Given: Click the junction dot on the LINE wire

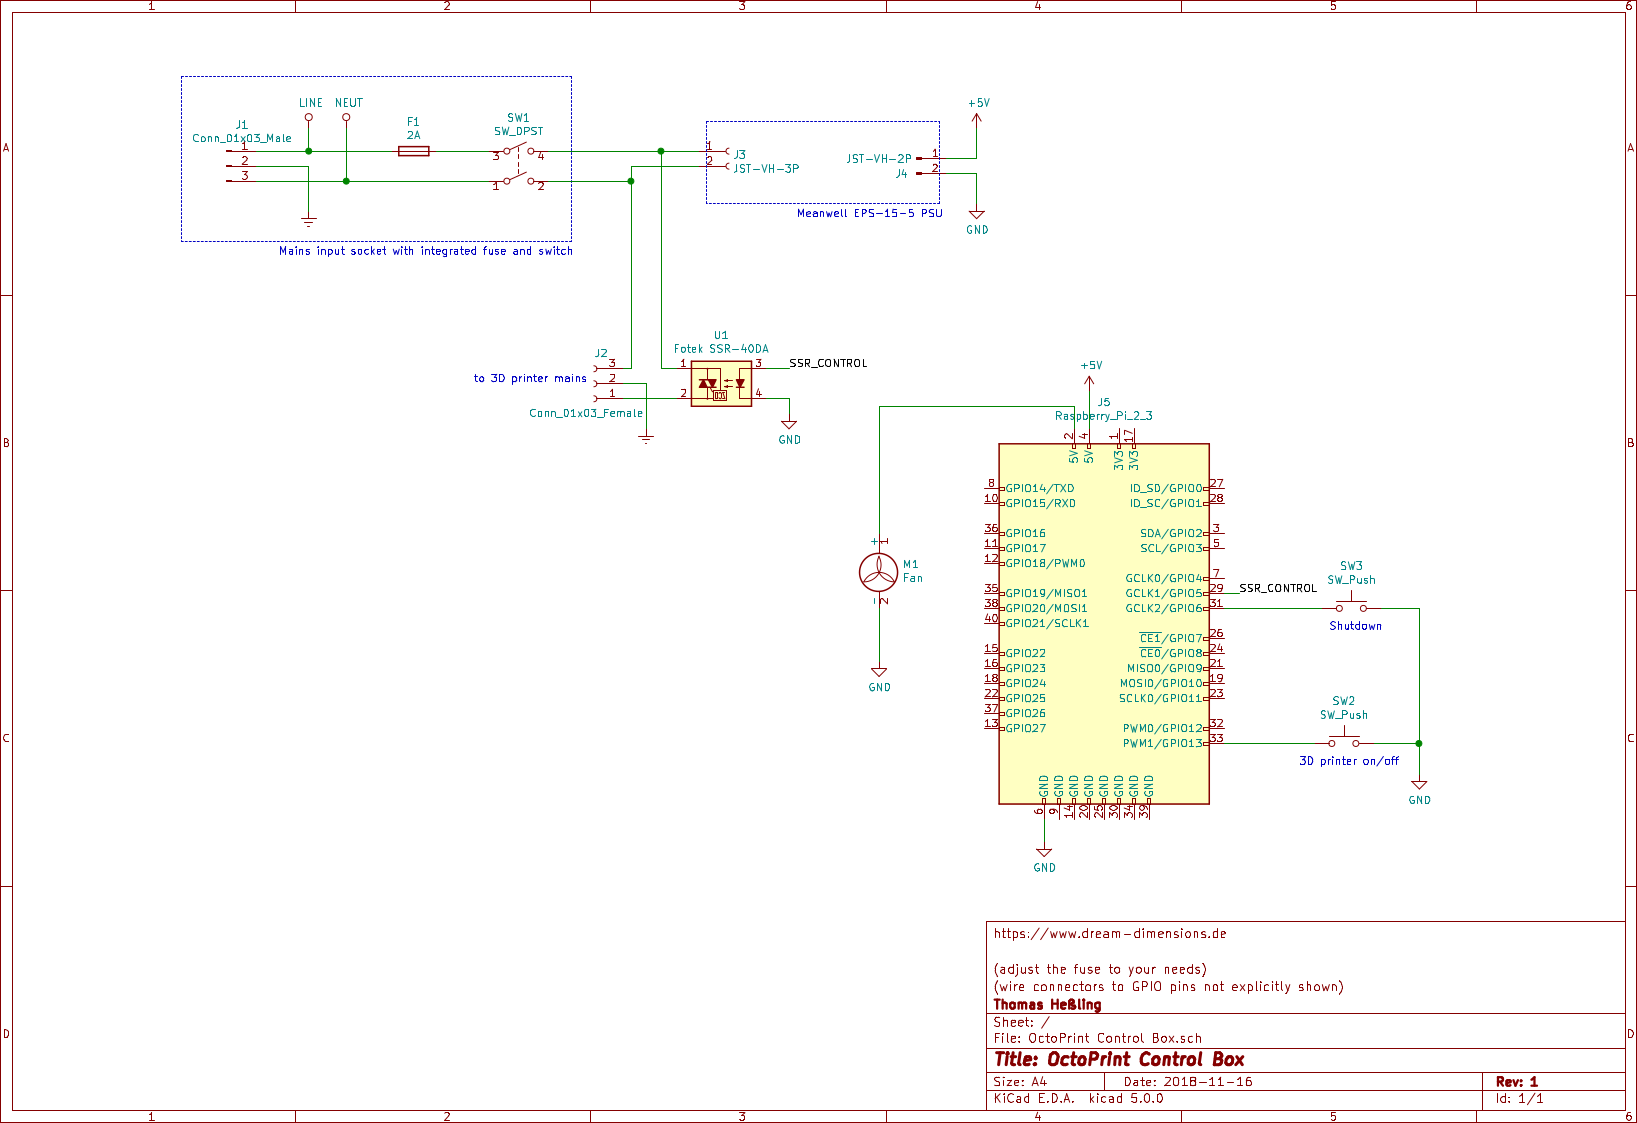Looking at the screenshot, I should pyautogui.click(x=309, y=151).
